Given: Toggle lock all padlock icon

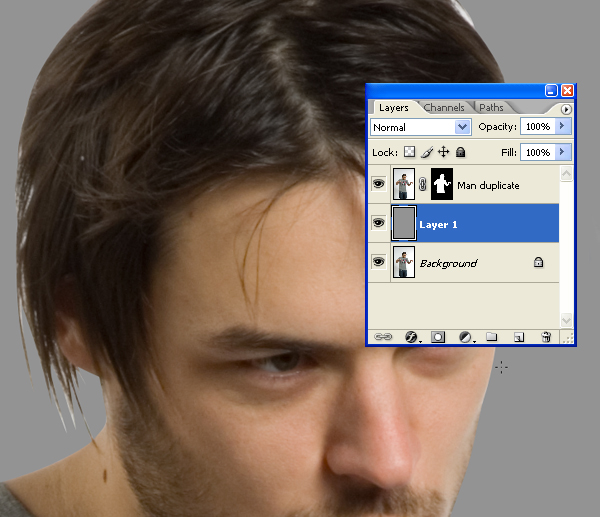Looking at the screenshot, I should 461,152.
